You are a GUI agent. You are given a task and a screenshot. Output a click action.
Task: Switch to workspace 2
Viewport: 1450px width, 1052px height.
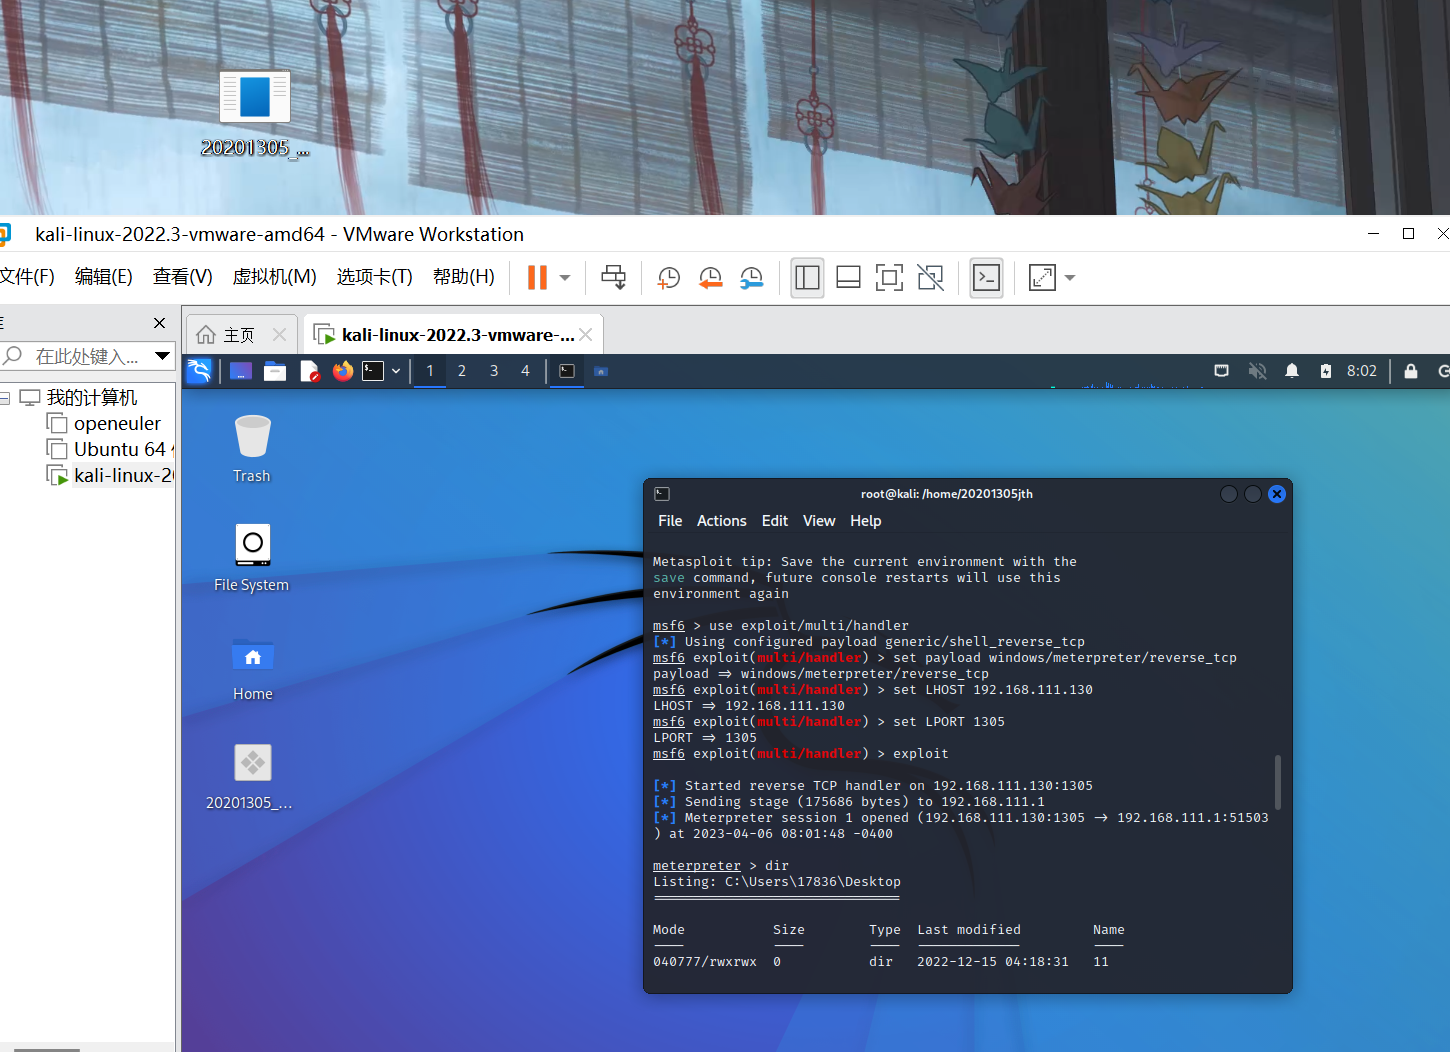(x=462, y=371)
